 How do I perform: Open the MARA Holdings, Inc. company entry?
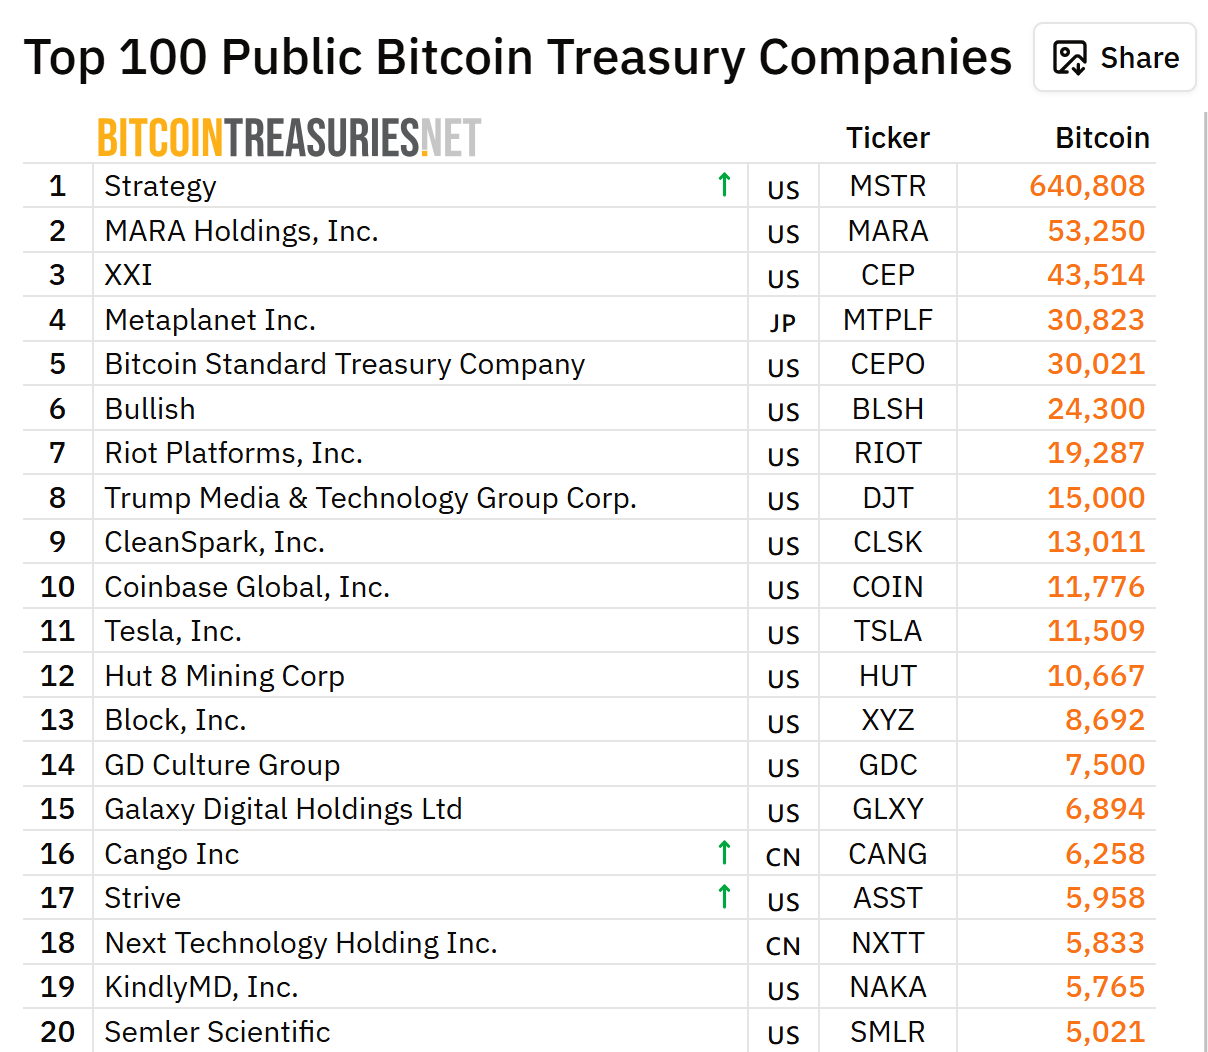click(x=239, y=230)
